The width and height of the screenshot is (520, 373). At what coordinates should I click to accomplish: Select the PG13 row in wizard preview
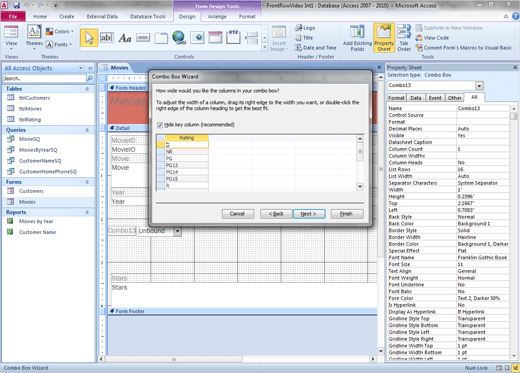click(186, 165)
